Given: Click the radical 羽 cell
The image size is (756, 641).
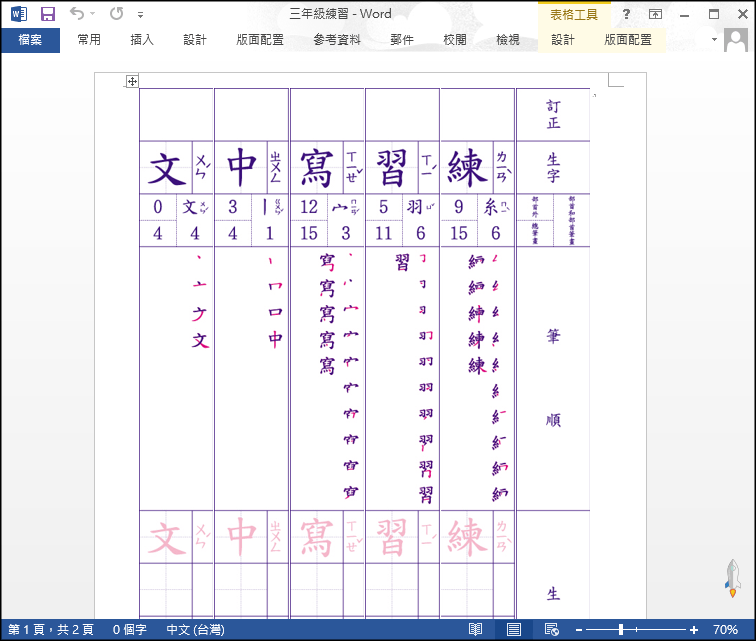Looking at the screenshot, I should point(420,207).
